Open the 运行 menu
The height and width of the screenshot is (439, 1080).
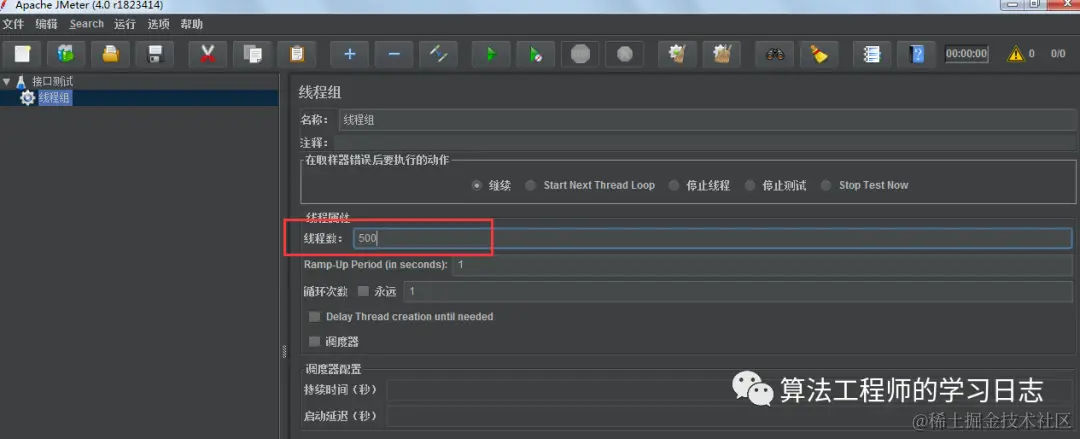[125, 24]
